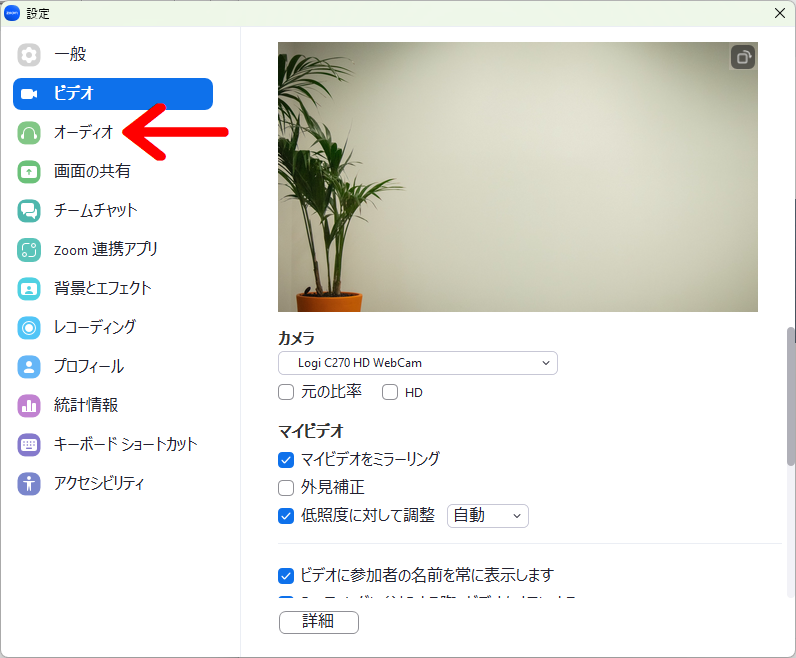Open Zoom 連携アプリ settings
This screenshot has height=658, width=796.
[x=113, y=250]
